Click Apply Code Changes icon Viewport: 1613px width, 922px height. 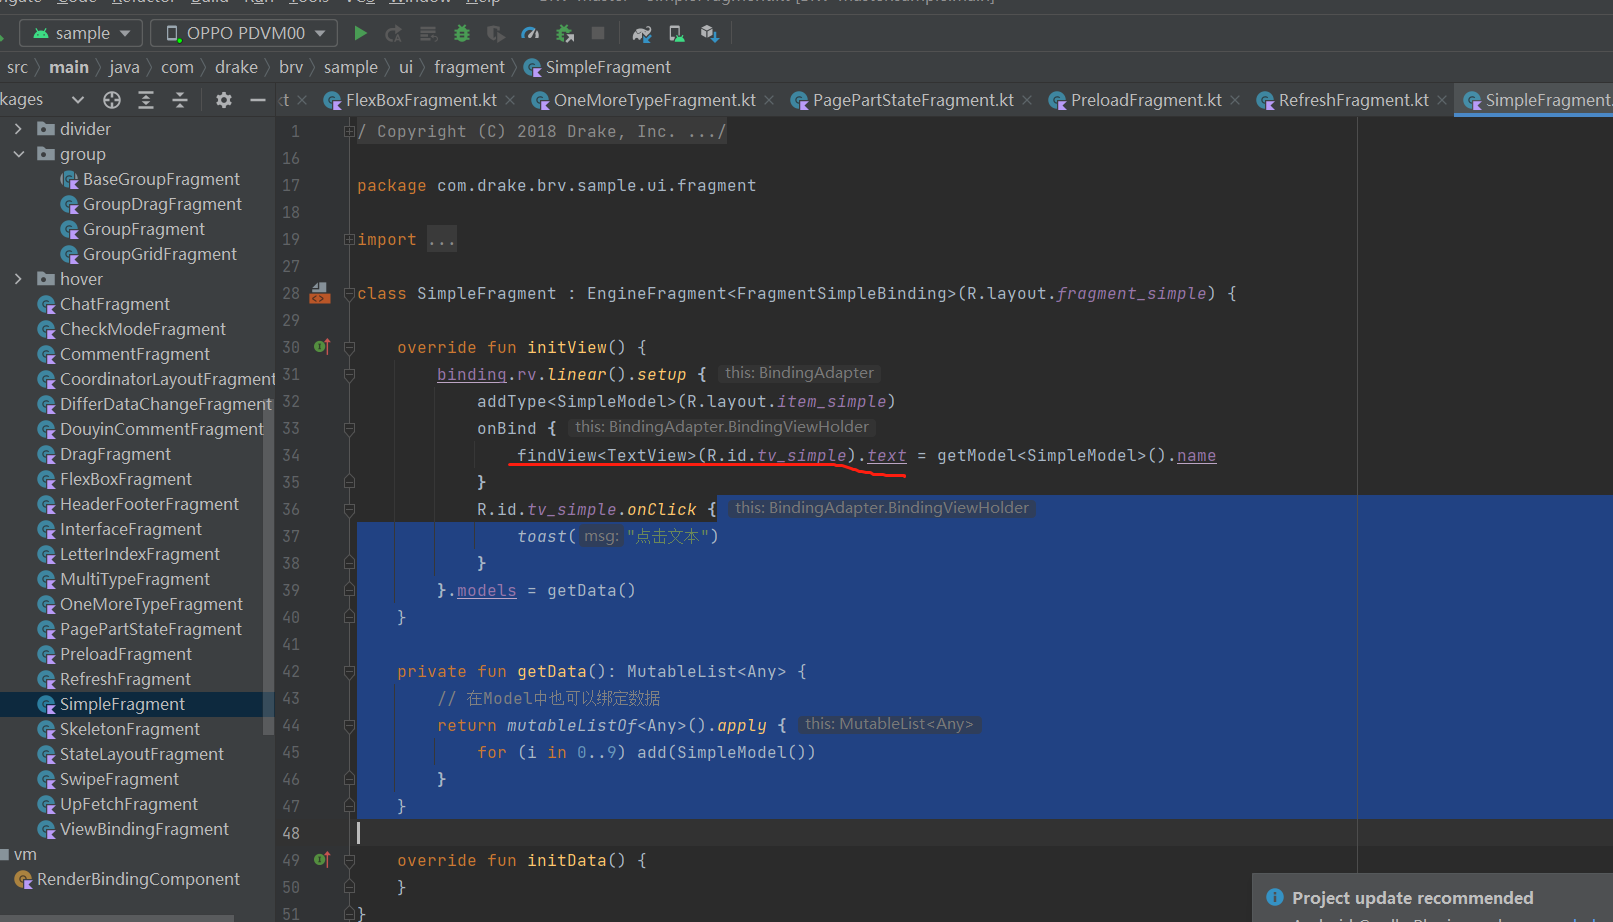428,33
